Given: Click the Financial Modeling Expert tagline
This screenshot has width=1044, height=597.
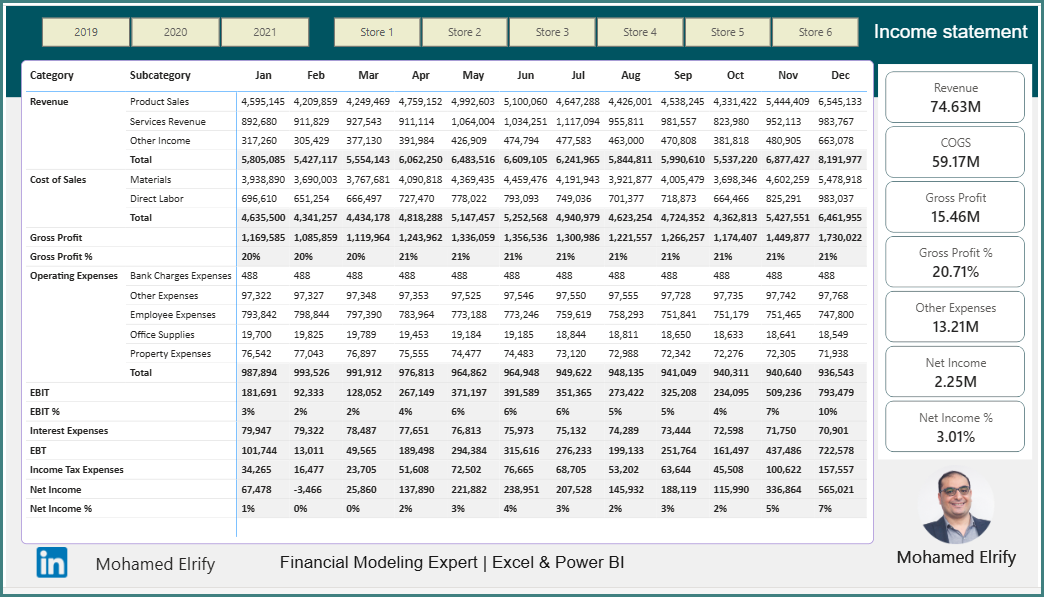Looking at the screenshot, I should point(452,562).
